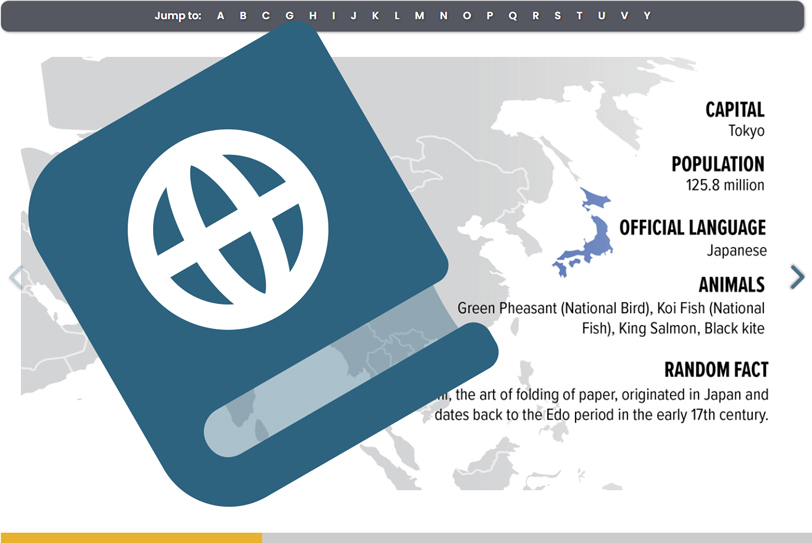Select letter H in Jump to bar

click(x=313, y=16)
